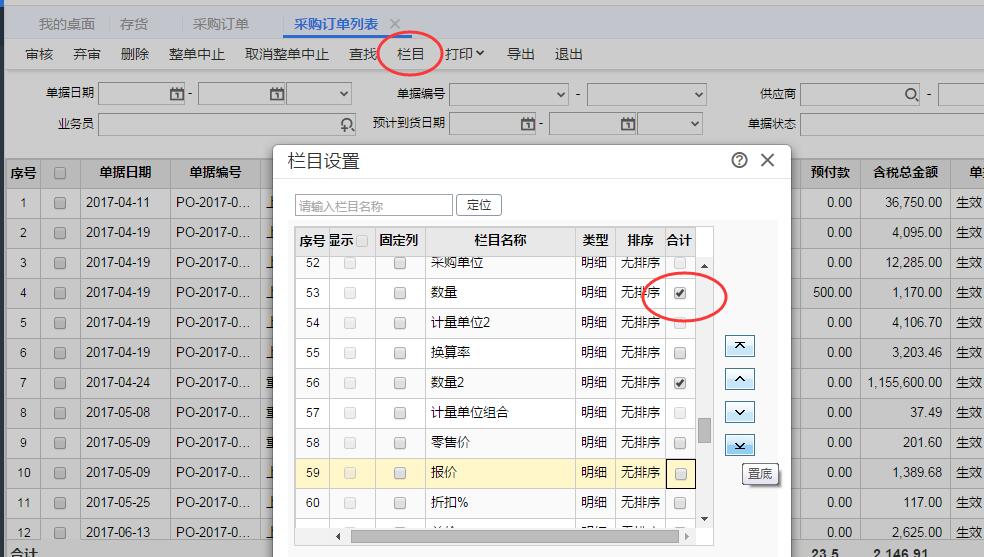This screenshot has width=984, height=557.
Task: Click the move-up arrow button
Action: click(x=738, y=380)
